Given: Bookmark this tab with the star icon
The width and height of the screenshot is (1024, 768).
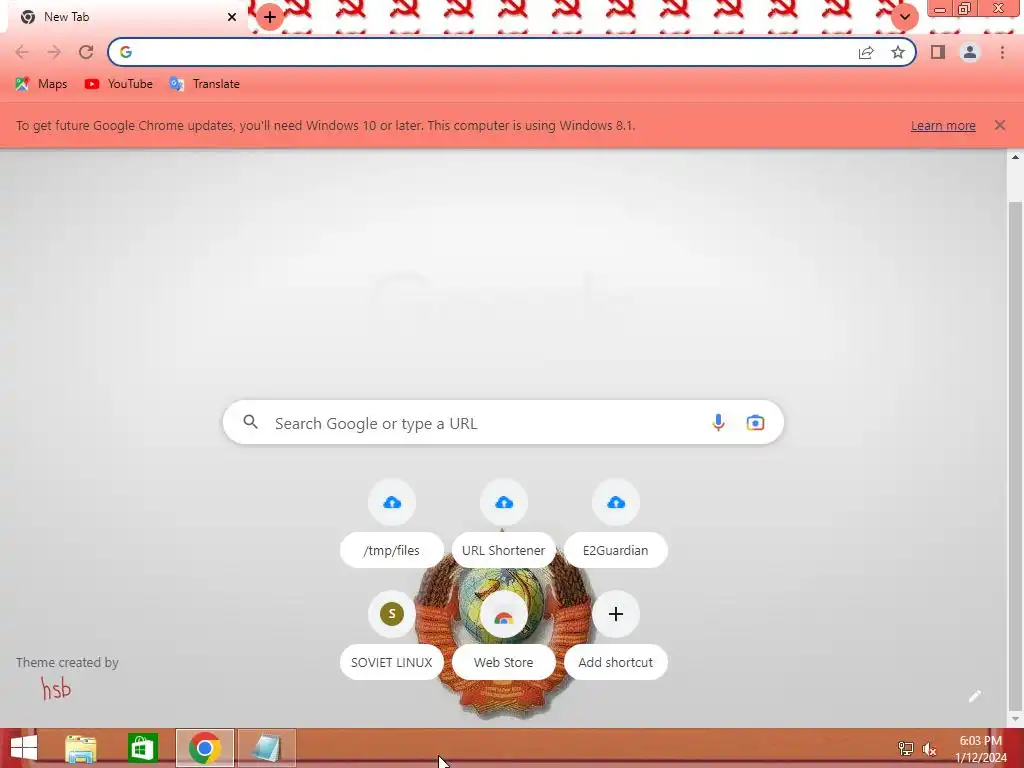Looking at the screenshot, I should pyautogui.click(x=898, y=52).
